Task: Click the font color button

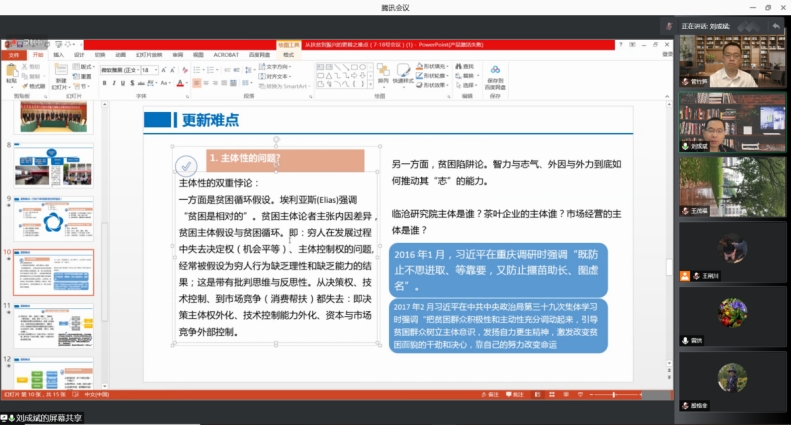Action: tap(181, 83)
